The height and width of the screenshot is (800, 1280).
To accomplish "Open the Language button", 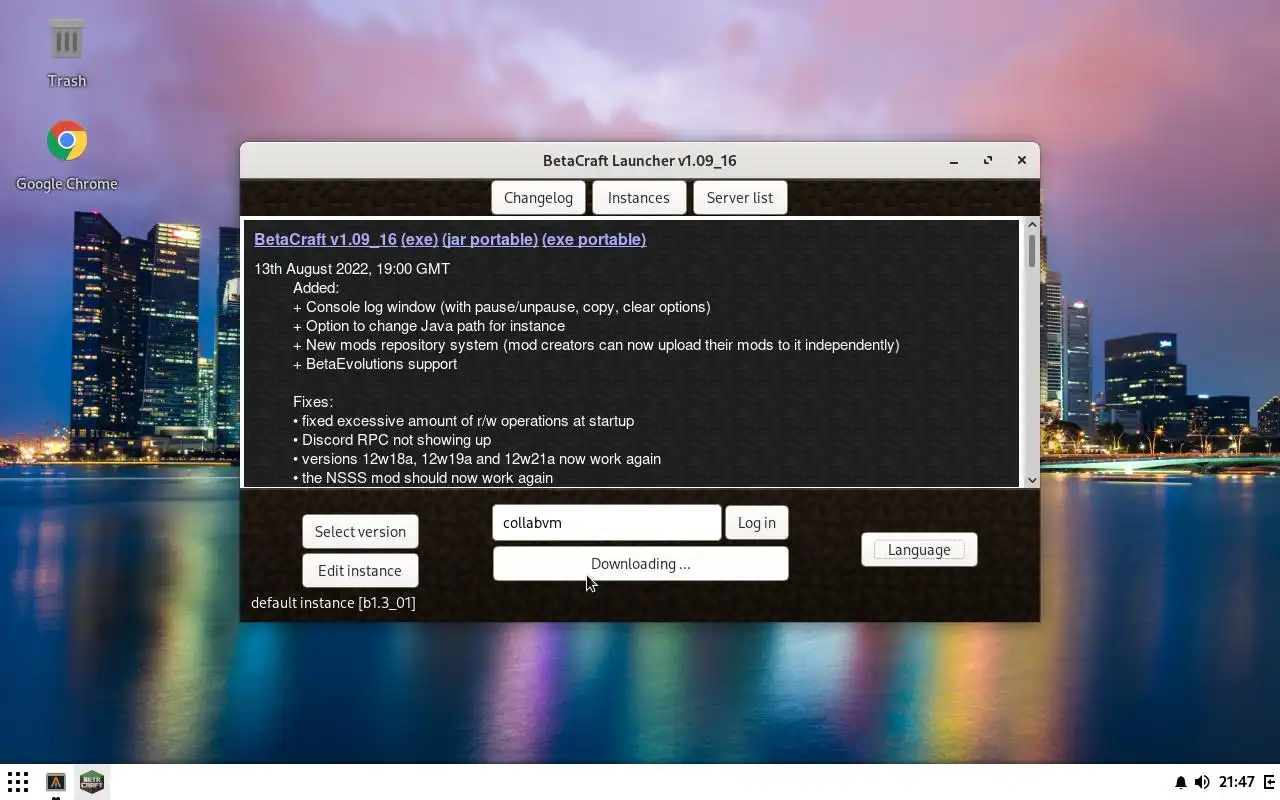I will tap(919, 549).
